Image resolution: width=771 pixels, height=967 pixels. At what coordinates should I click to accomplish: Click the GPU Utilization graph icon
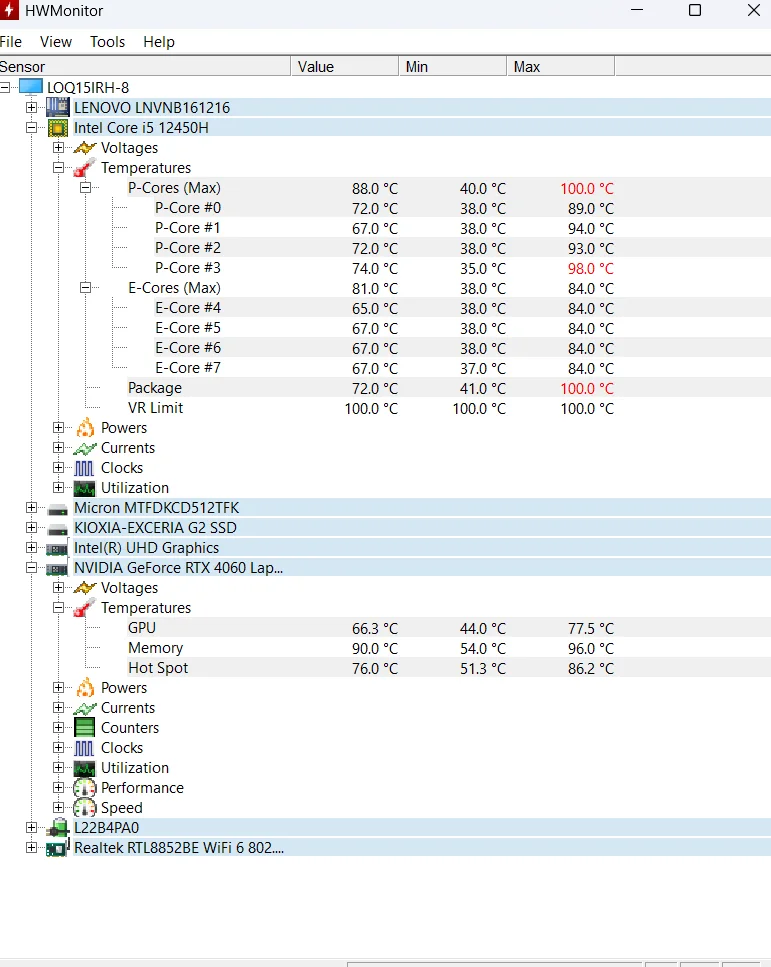click(x=85, y=768)
